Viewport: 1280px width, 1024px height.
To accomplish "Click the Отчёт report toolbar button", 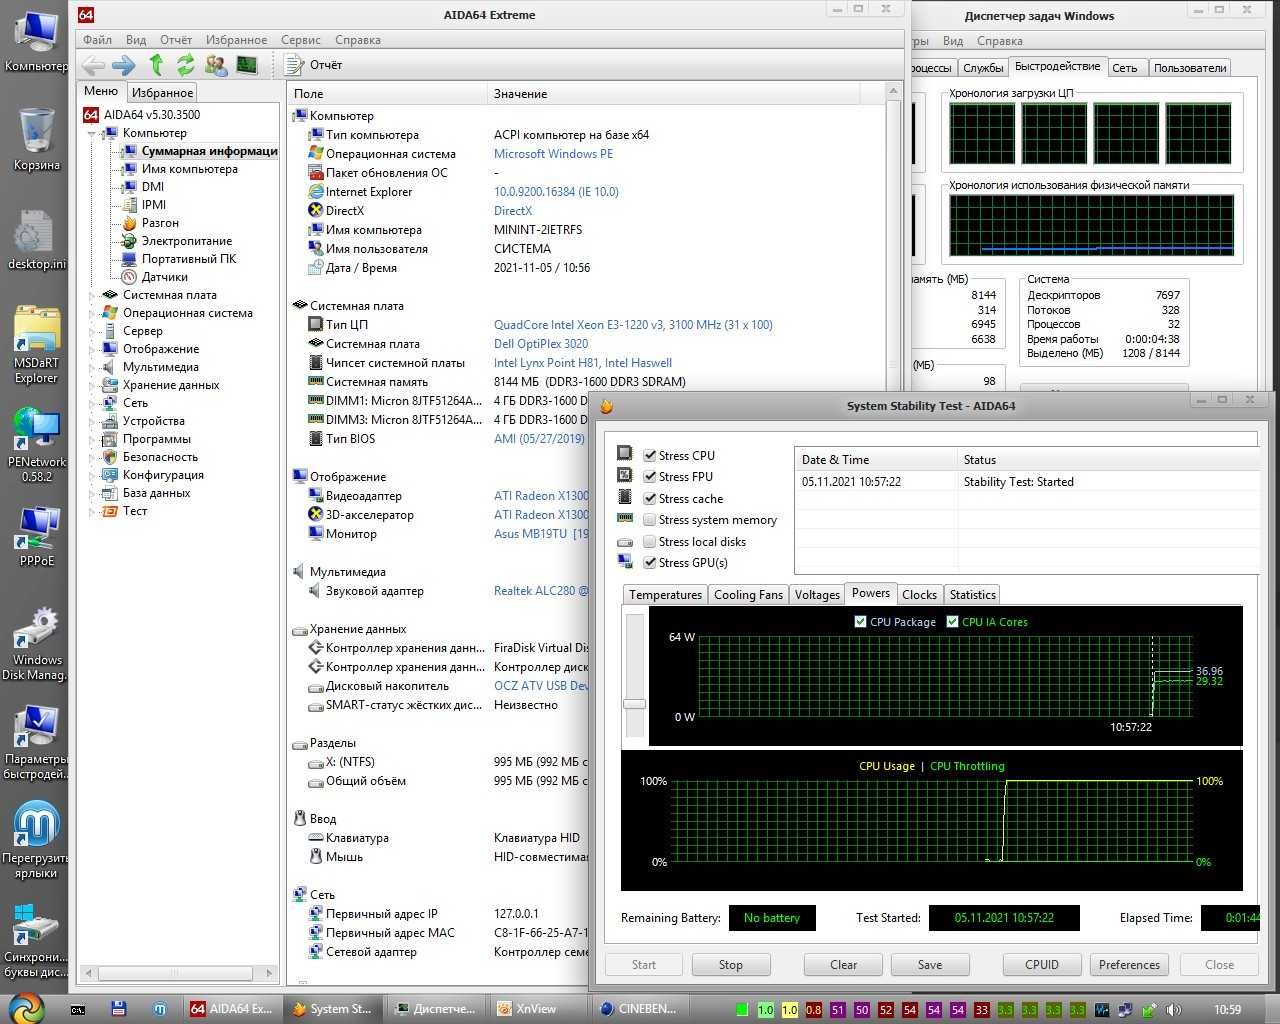I will 314,65.
